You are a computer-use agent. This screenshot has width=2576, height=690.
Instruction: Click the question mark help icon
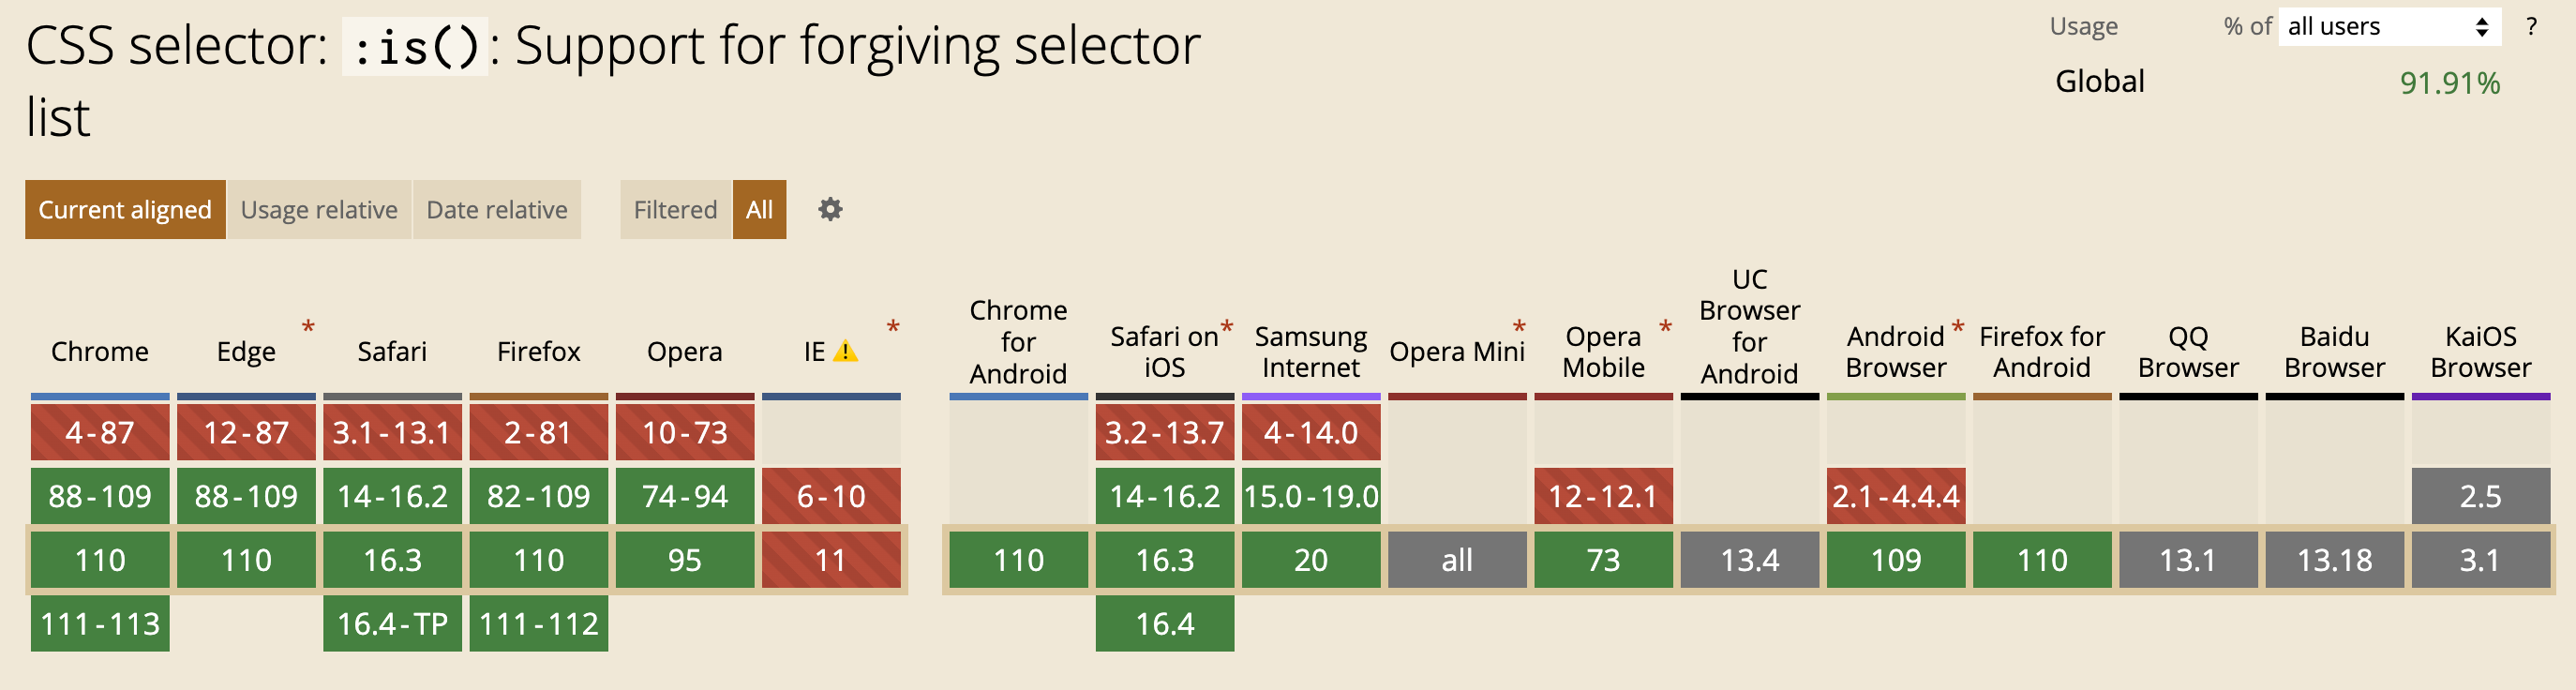point(2531,27)
